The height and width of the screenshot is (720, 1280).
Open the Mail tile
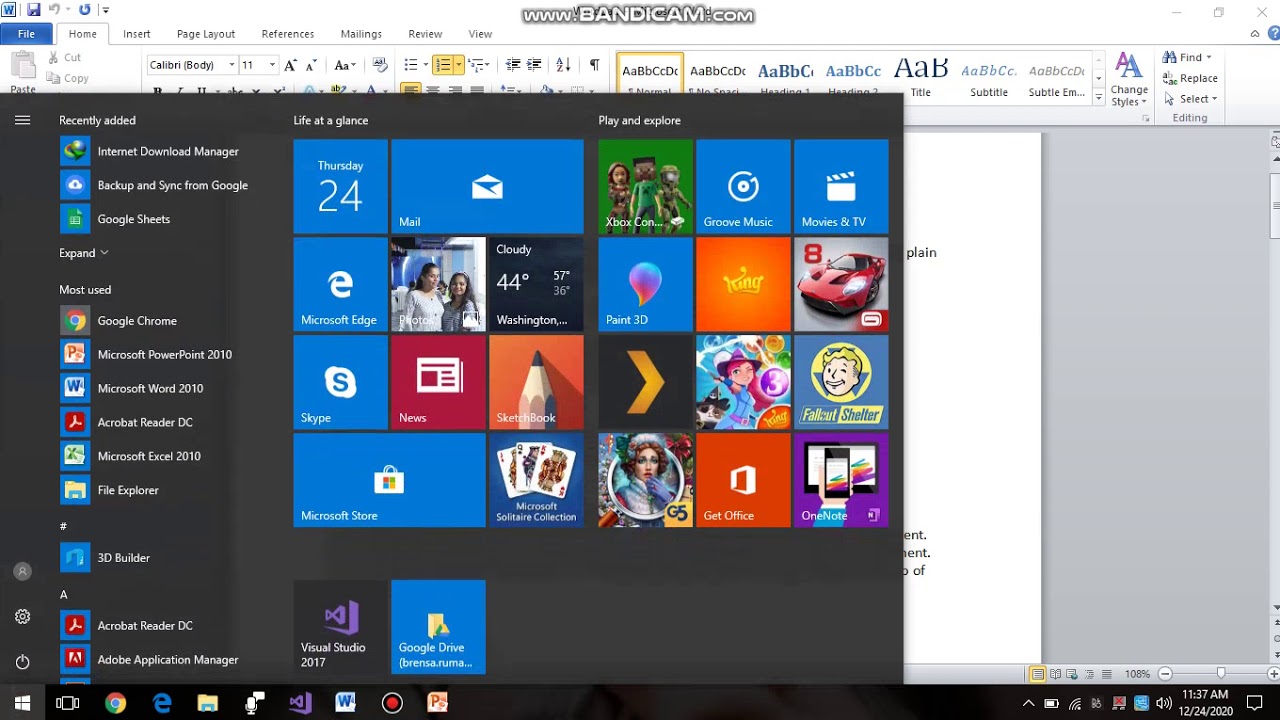tap(487, 186)
